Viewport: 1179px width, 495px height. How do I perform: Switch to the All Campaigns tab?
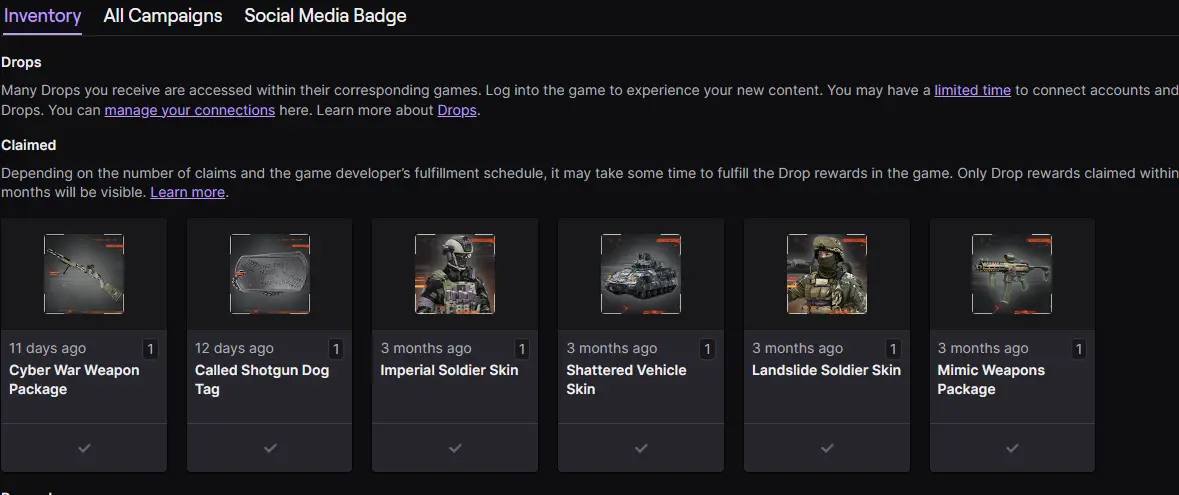coord(163,16)
